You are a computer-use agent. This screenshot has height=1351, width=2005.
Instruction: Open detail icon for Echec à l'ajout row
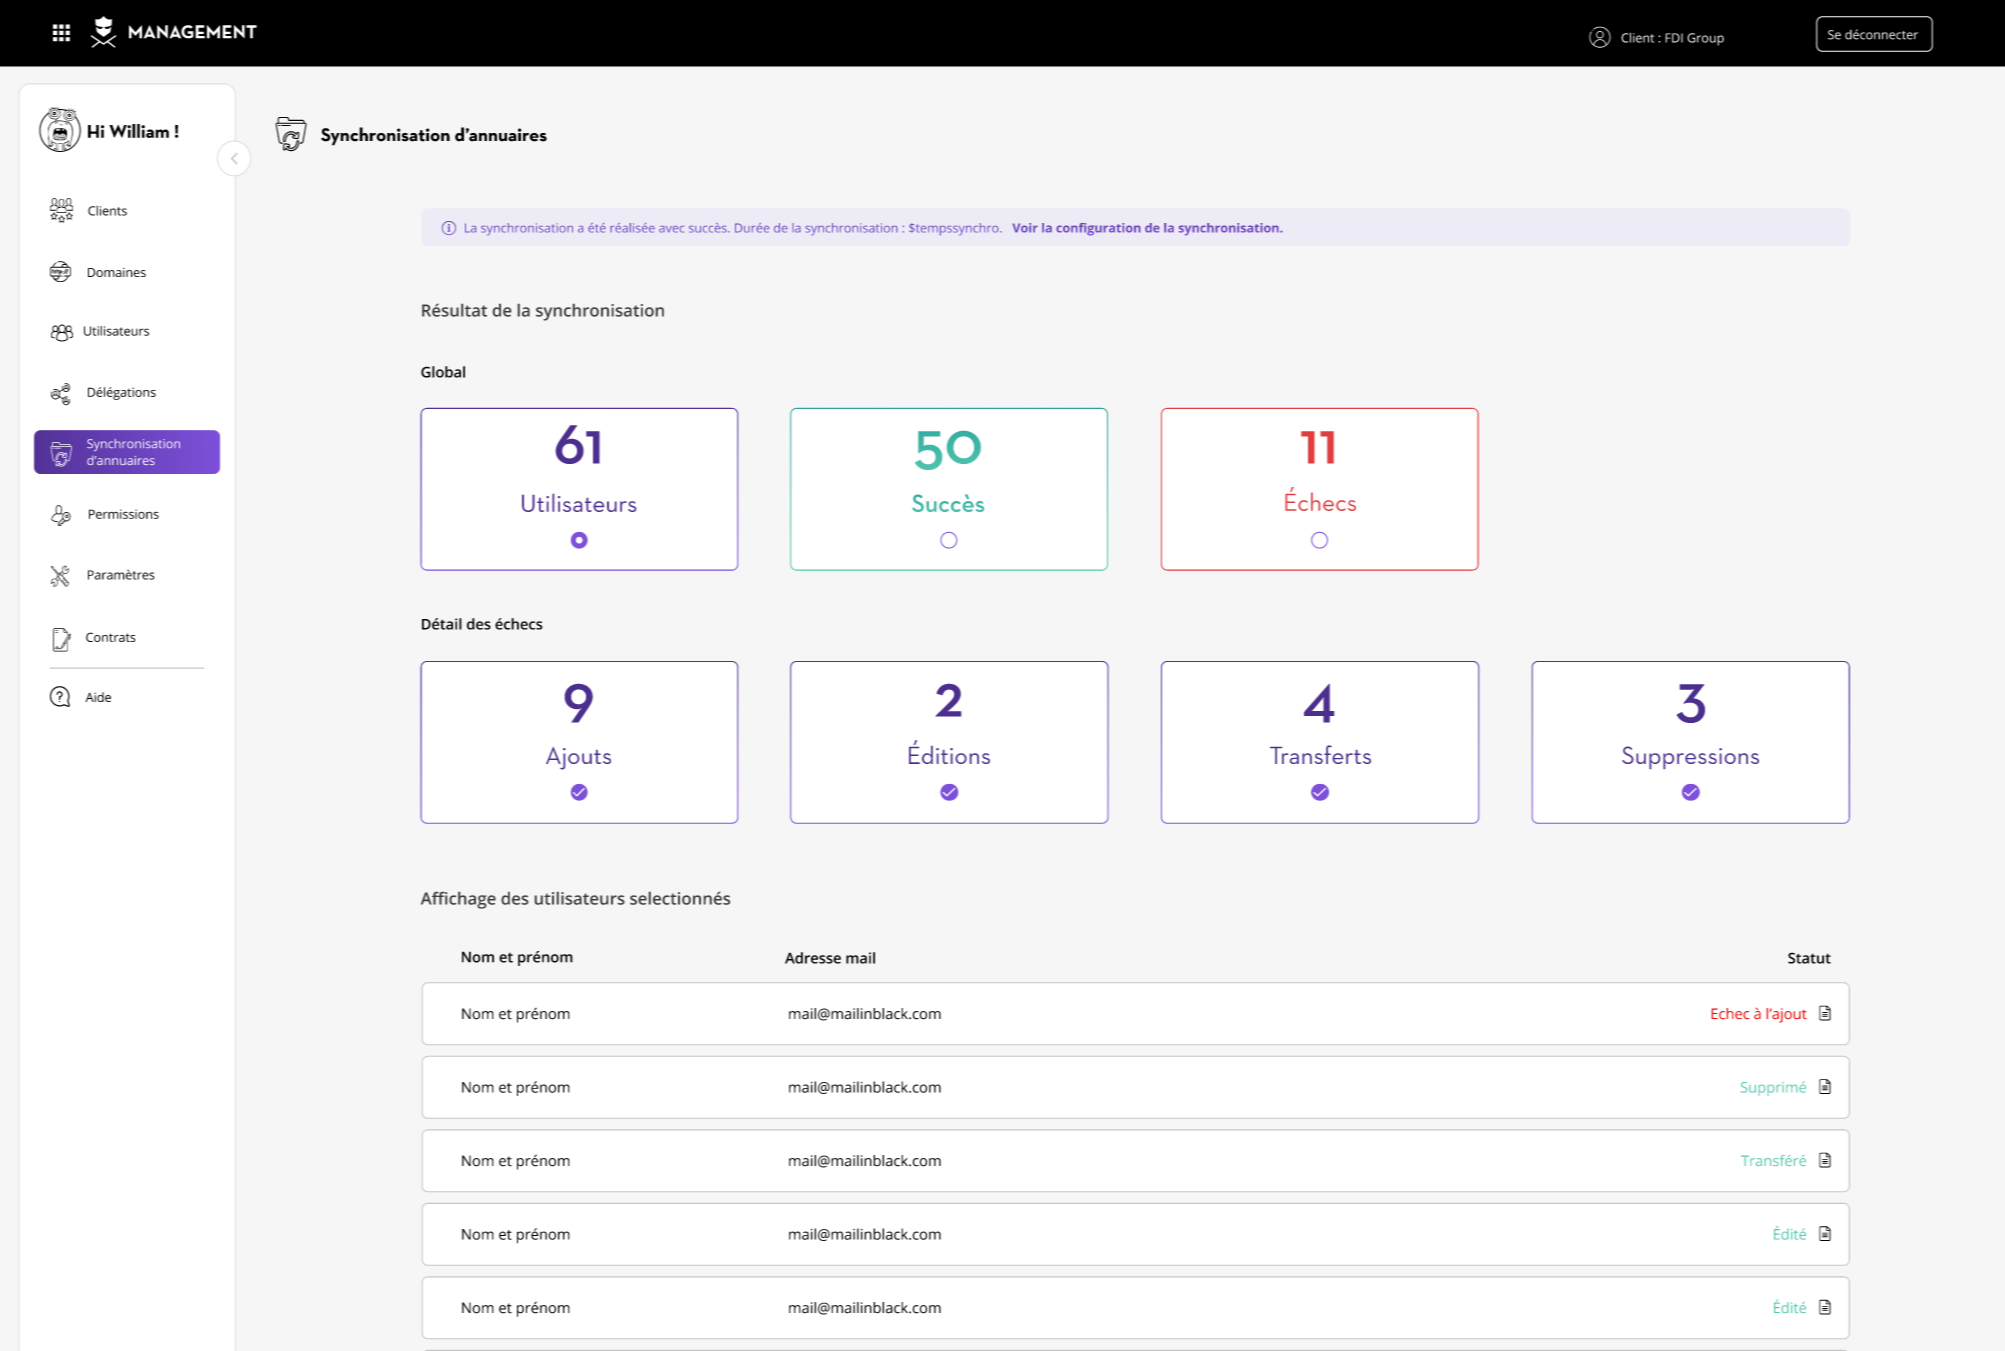click(1824, 1013)
